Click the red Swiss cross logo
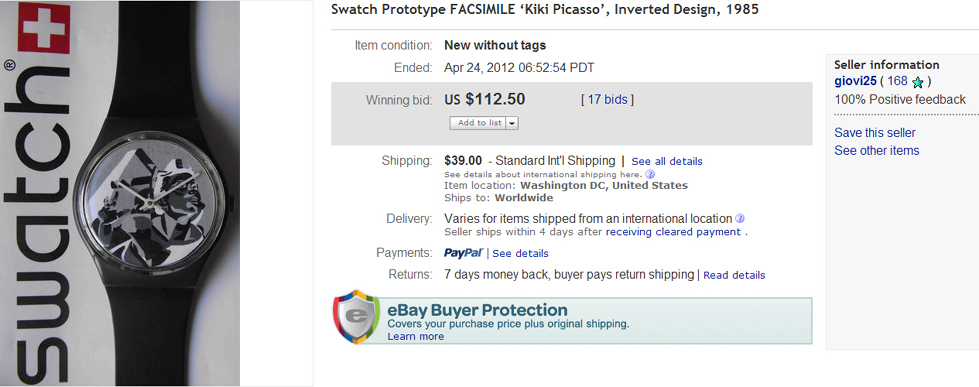979x387 pixels. coord(44,28)
